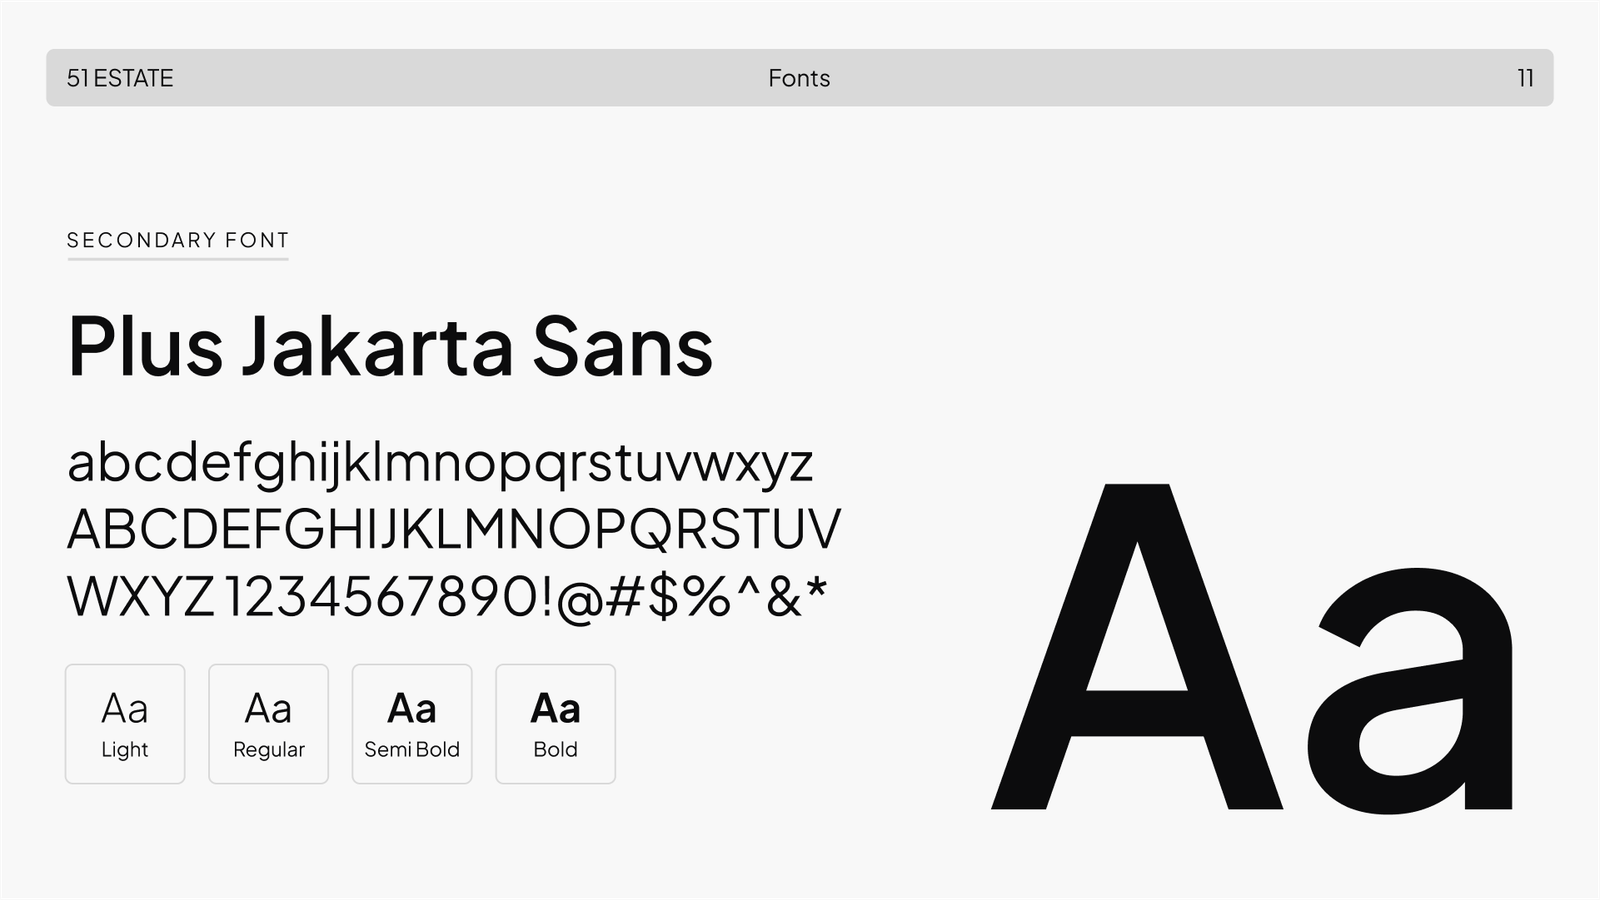The height and width of the screenshot is (900, 1600).
Task: Click the large uppercase A glyph
Action: point(1137,647)
